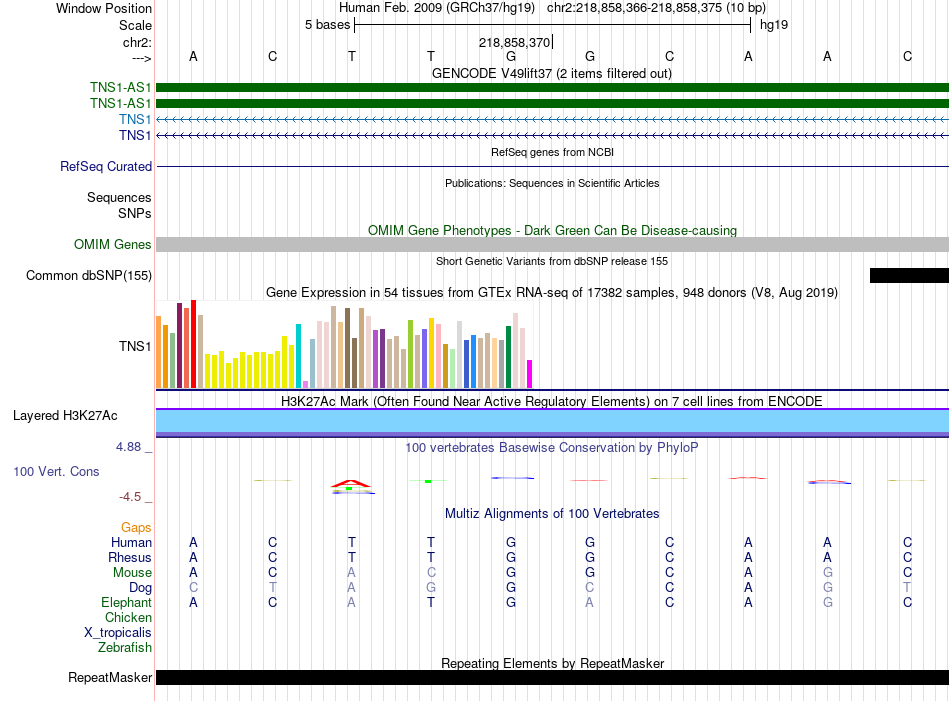The width and height of the screenshot is (950, 701).
Task: Click the 4.88 PhyloP maximum value
Action: click(x=128, y=447)
